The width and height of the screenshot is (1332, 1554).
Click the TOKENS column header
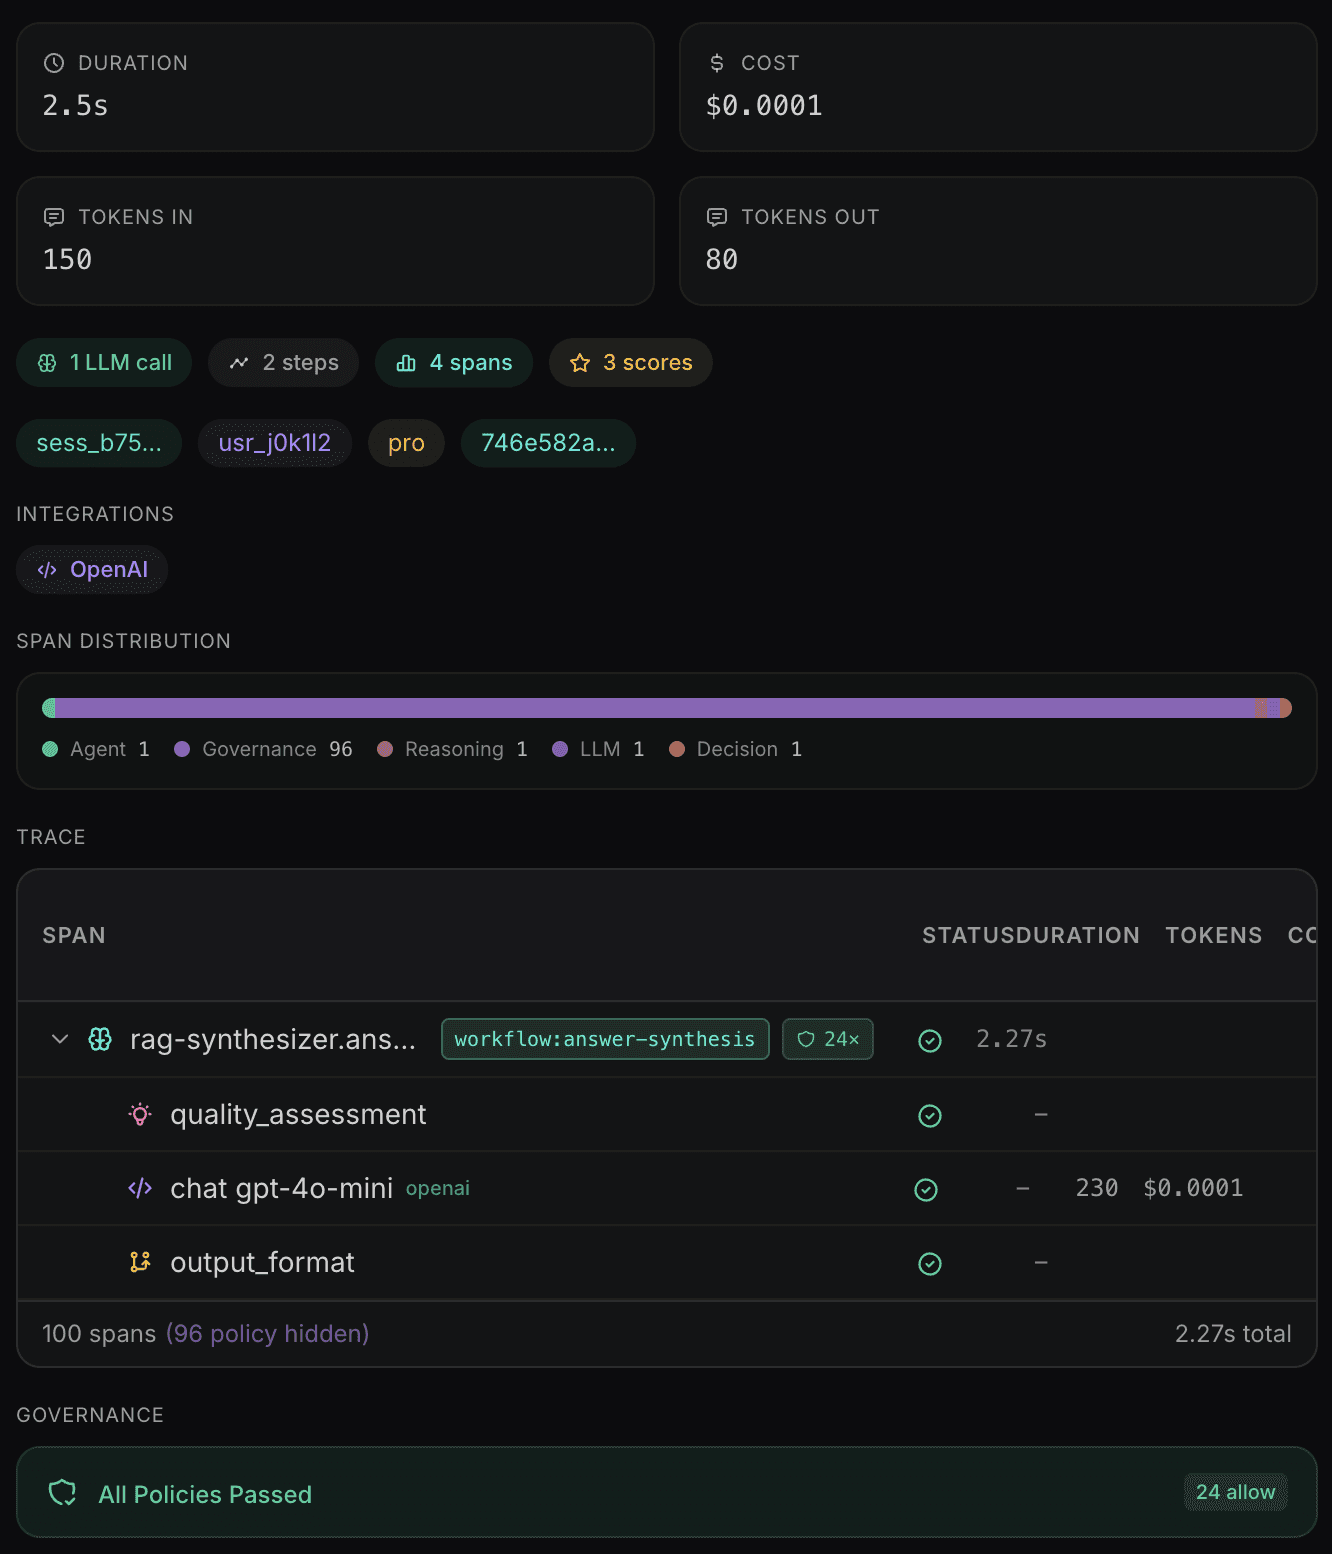click(x=1214, y=935)
